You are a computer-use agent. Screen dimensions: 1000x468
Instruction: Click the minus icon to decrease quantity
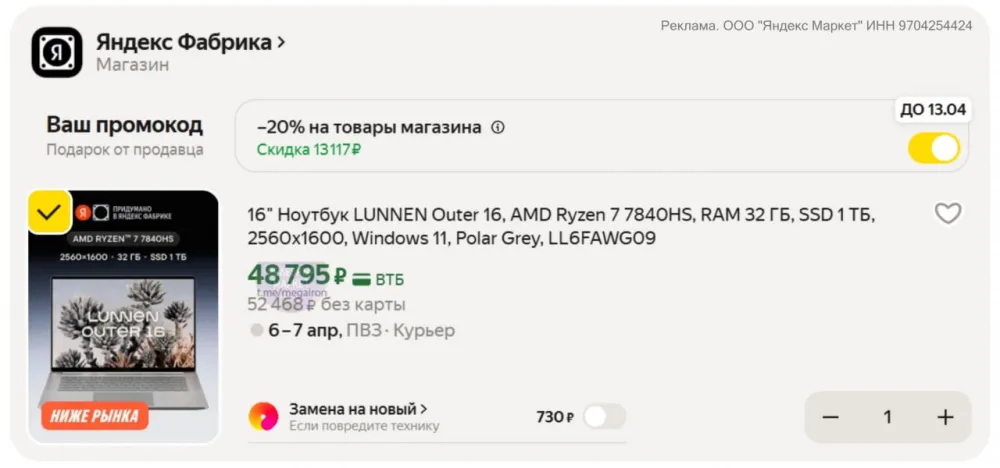(830, 417)
